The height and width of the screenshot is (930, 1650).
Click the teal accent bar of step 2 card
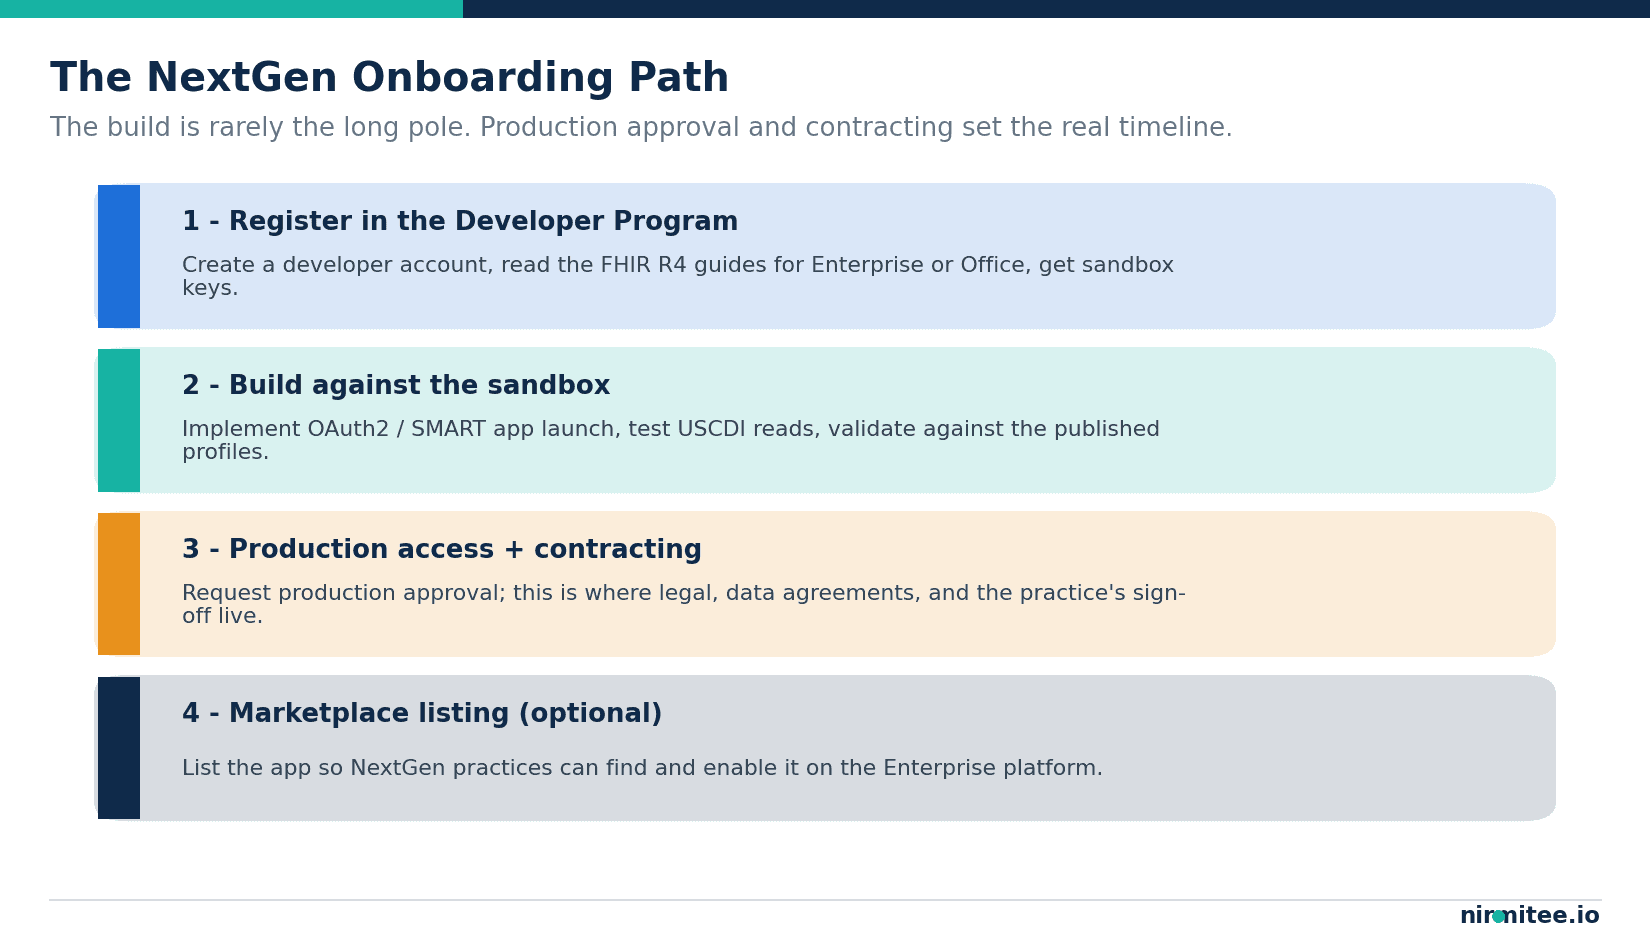pyautogui.click(x=119, y=420)
